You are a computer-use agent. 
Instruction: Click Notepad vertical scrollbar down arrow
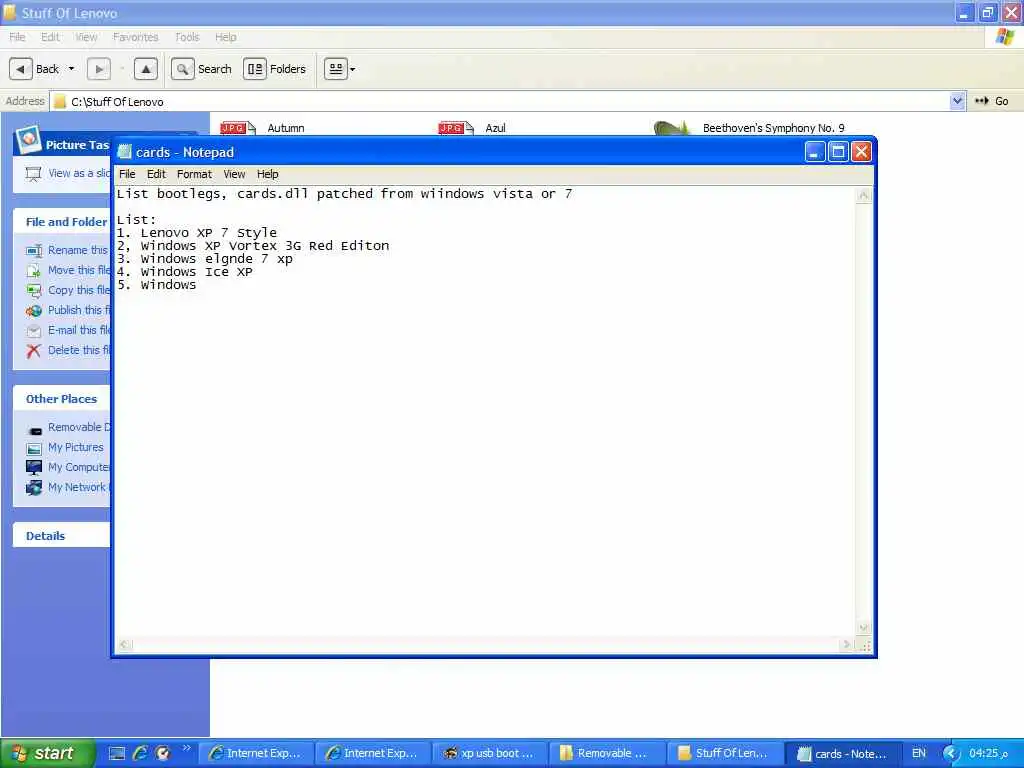(863, 628)
